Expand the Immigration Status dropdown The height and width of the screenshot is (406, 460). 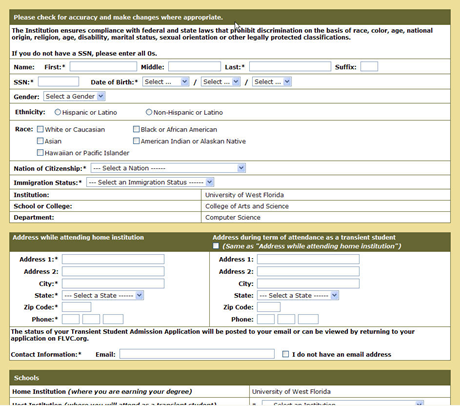[x=150, y=182]
